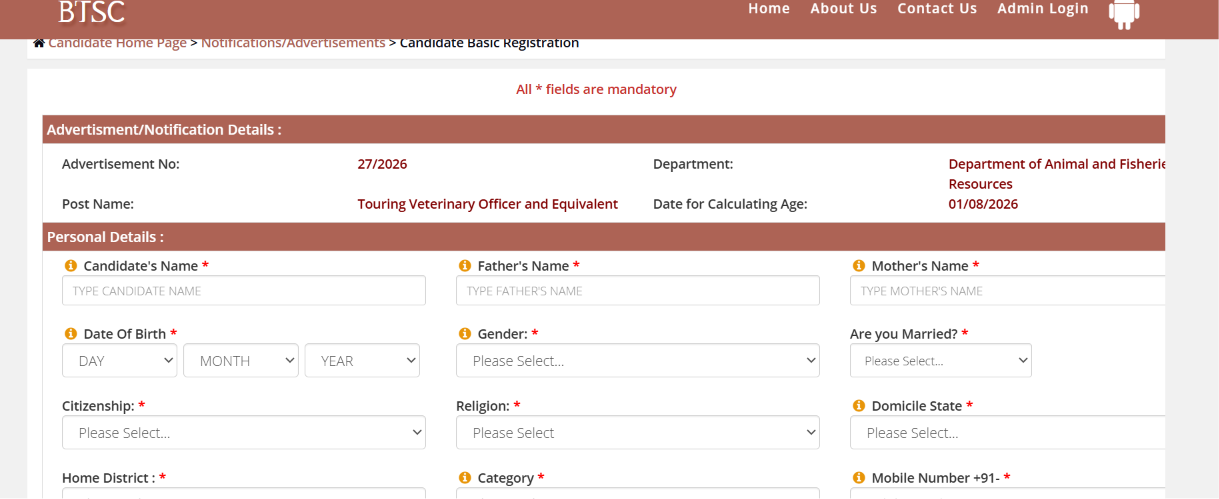Open the Android app icon in header
This screenshot has width=1219, height=499.
(1124, 13)
